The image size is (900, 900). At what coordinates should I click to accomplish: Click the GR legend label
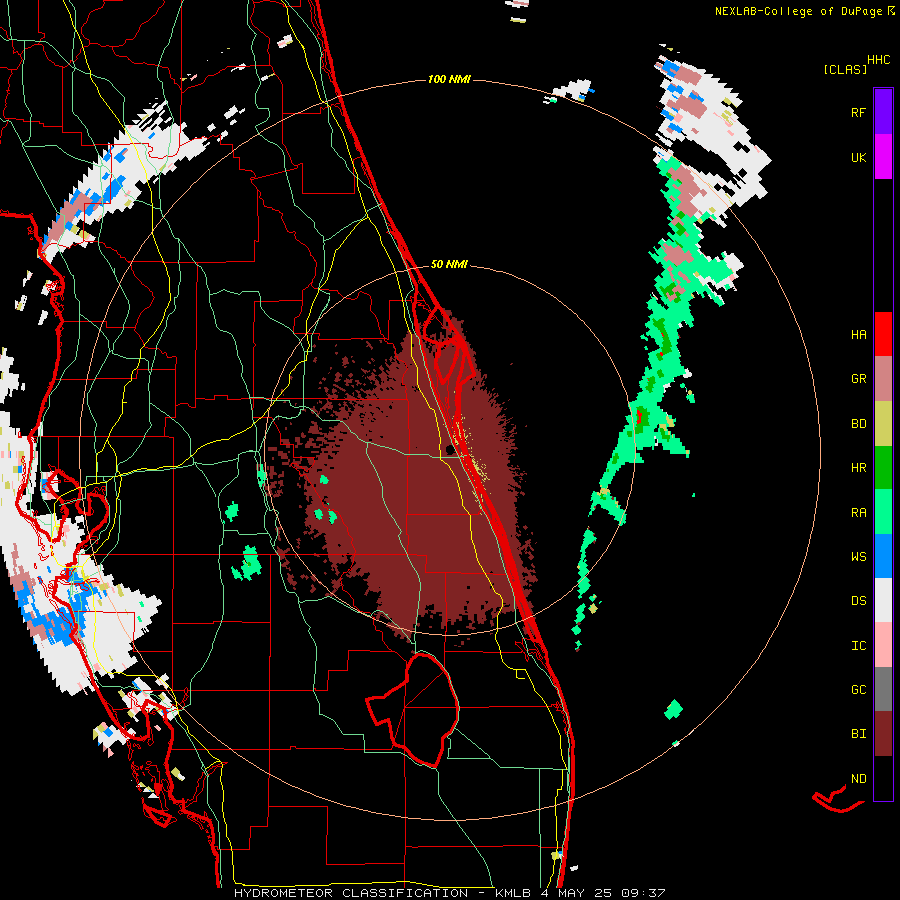point(858,379)
